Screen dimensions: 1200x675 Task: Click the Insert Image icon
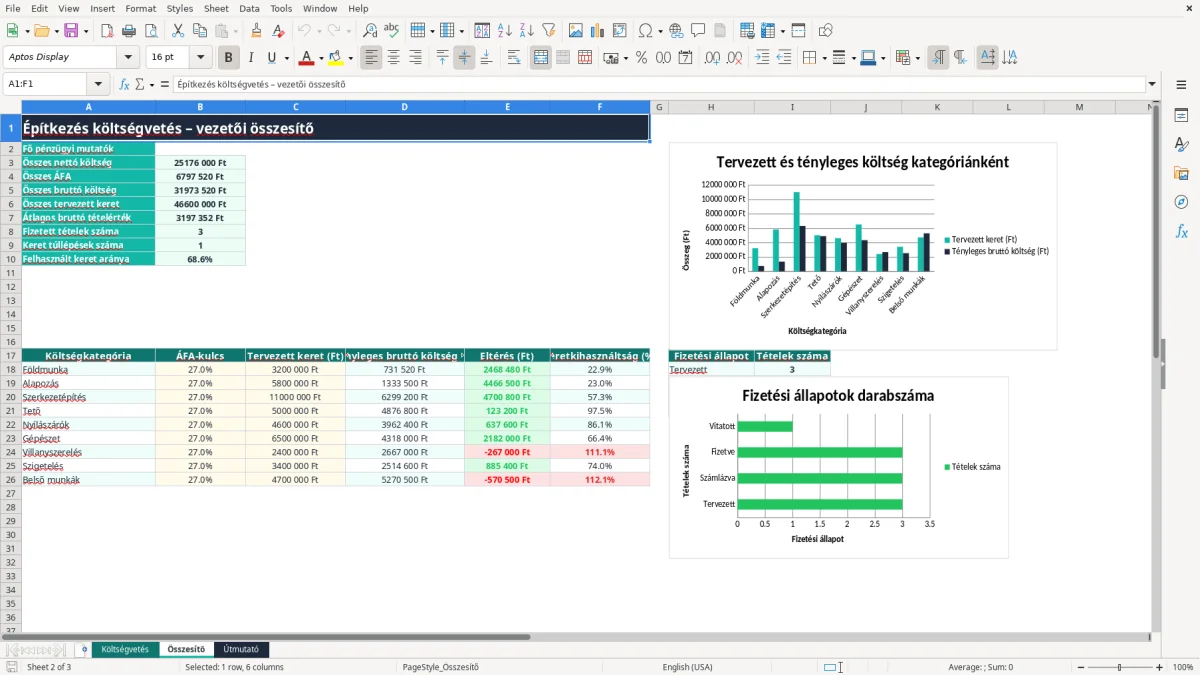pyautogui.click(x=576, y=31)
